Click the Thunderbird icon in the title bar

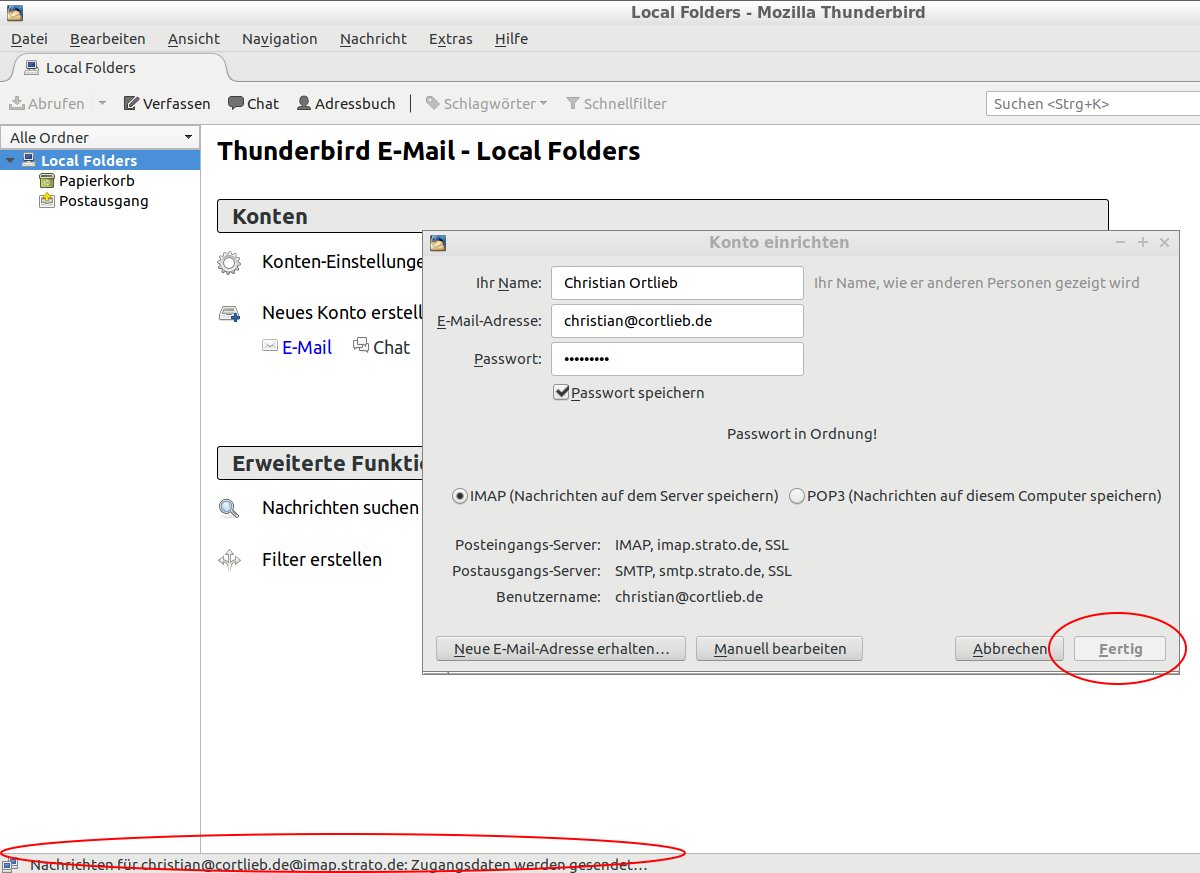coord(14,13)
